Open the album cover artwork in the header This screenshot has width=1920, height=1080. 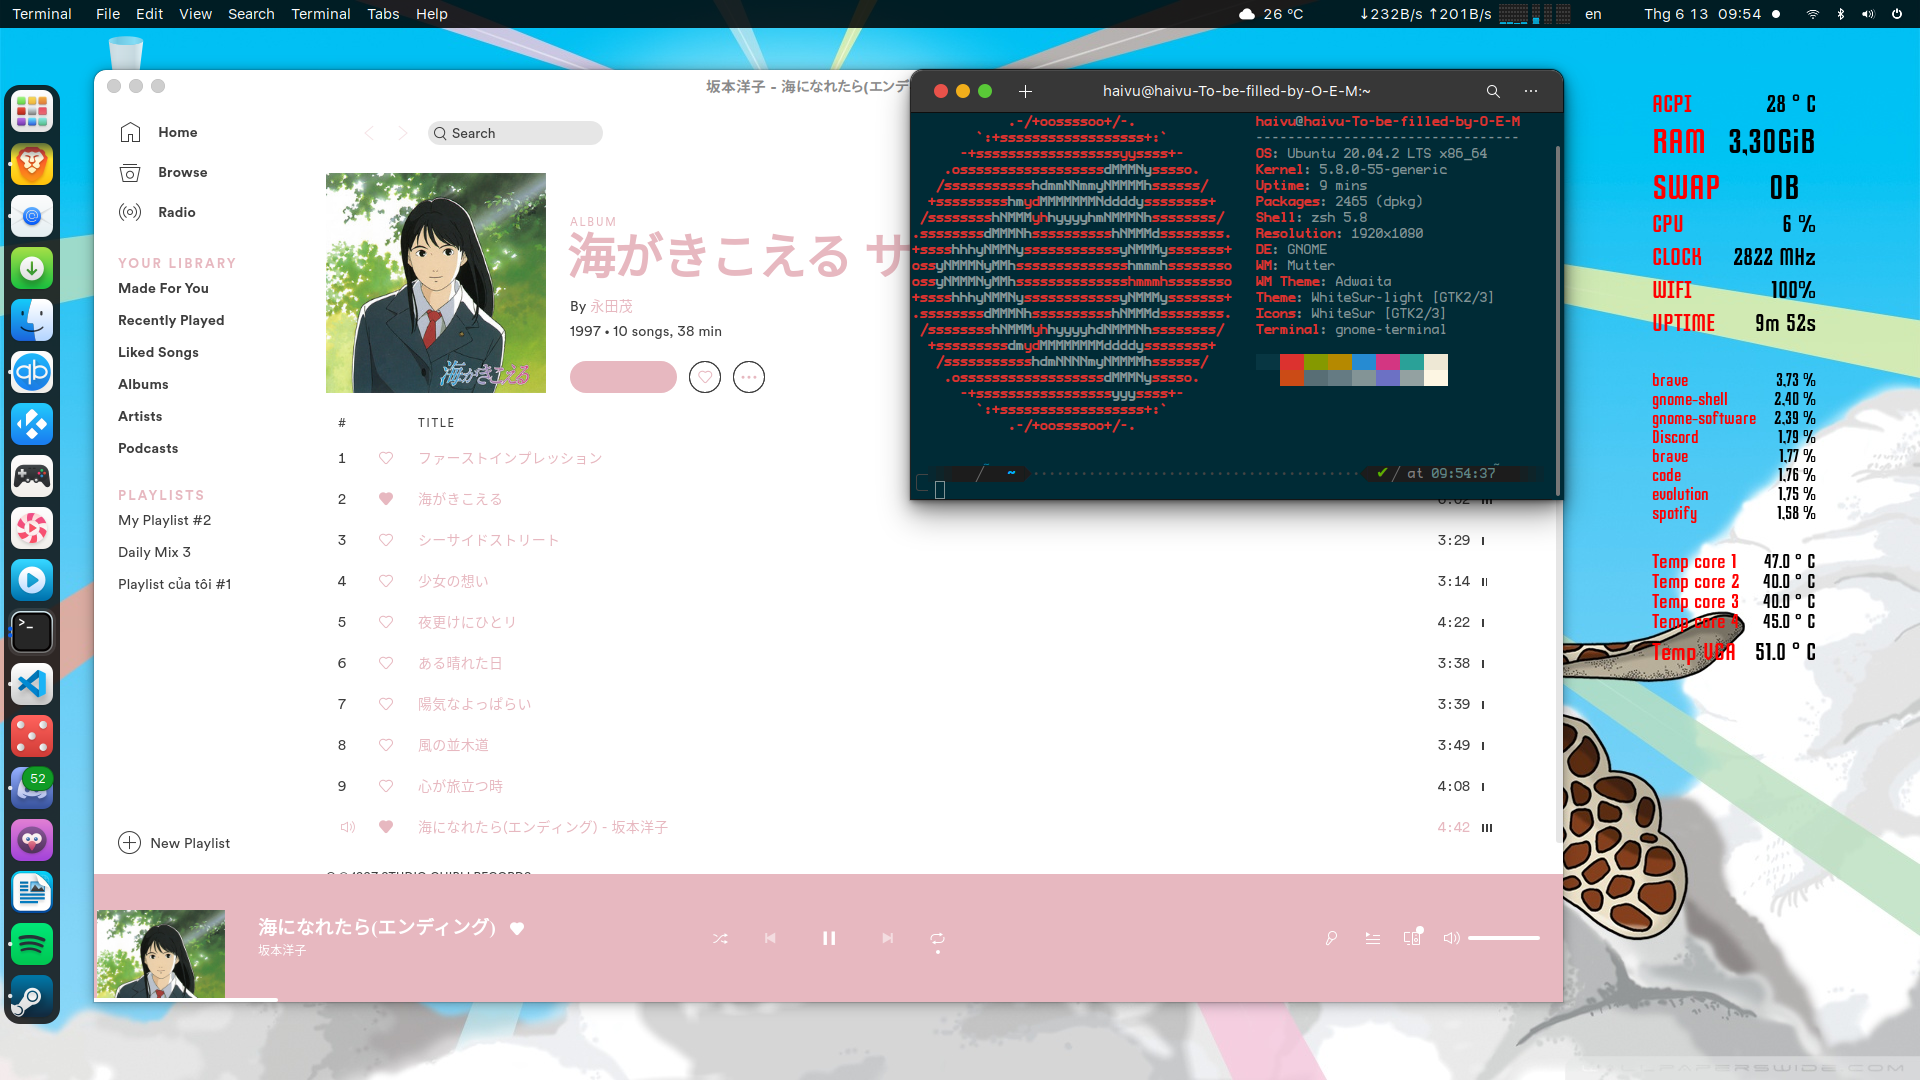[436, 283]
